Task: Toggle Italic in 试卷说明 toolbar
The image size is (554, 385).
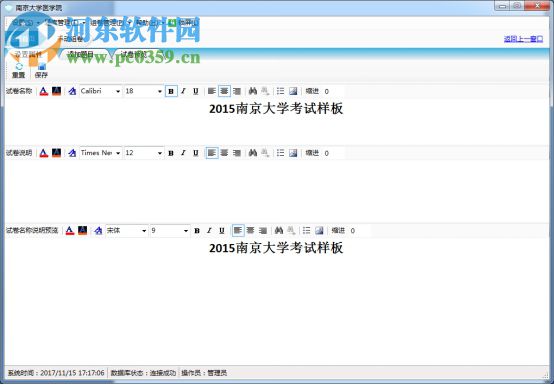Action: tap(183, 153)
